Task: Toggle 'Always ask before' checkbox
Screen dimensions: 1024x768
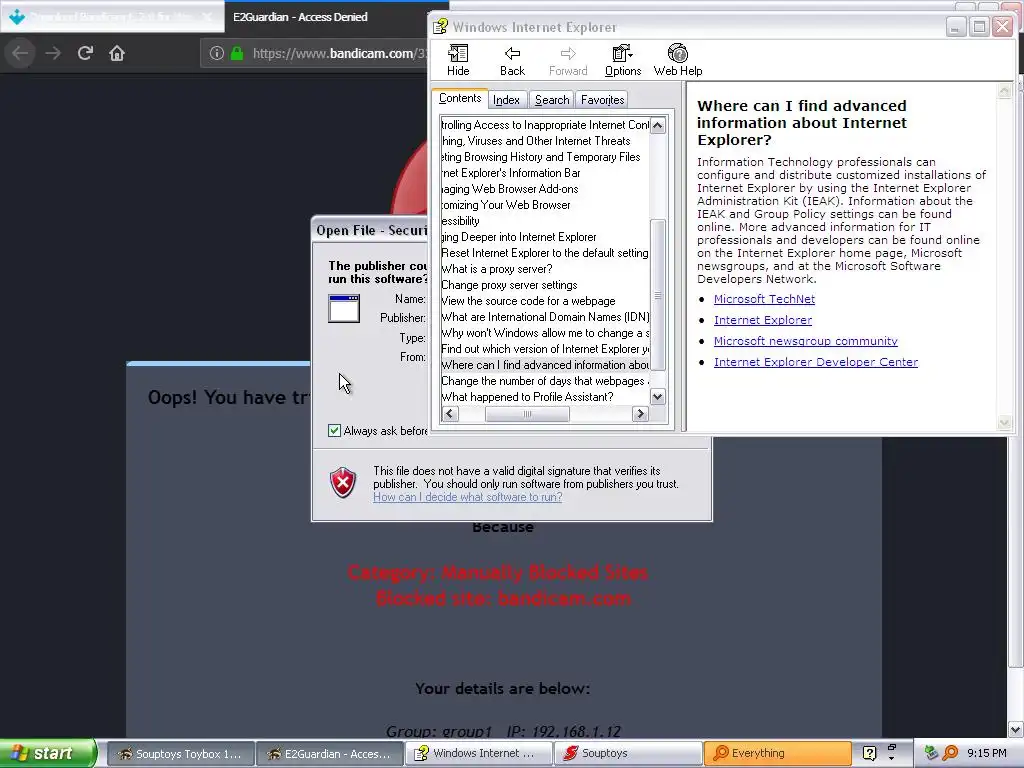Action: (334, 430)
